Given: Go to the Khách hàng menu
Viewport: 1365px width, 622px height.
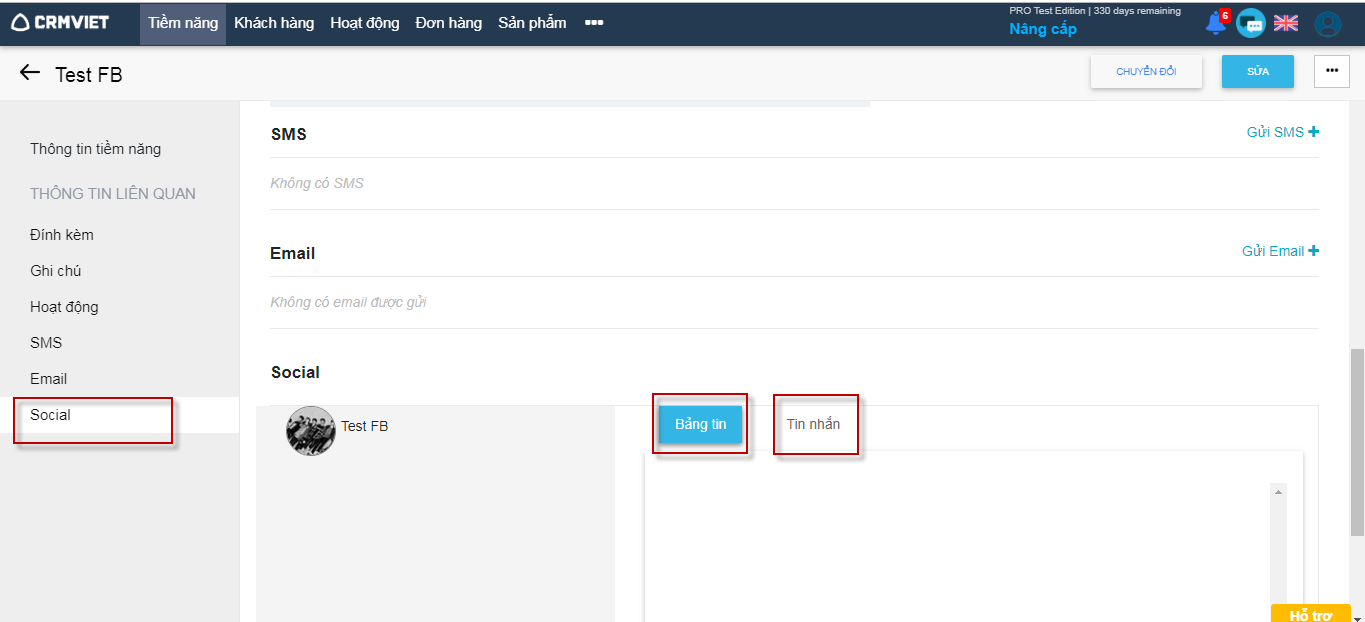Looking at the screenshot, I should click(274, 23).
